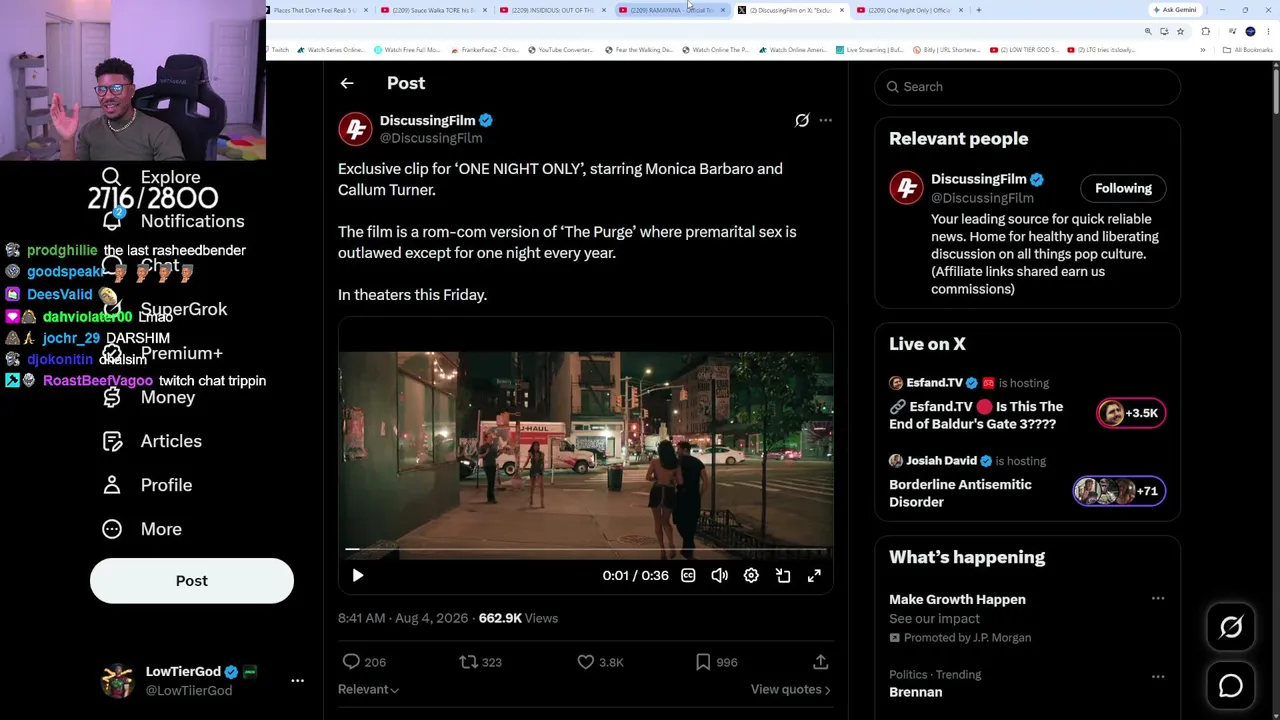The image size is (1280, 720).
Task: Open the Fear the Walking Dead bookmark
Action: 641,50
